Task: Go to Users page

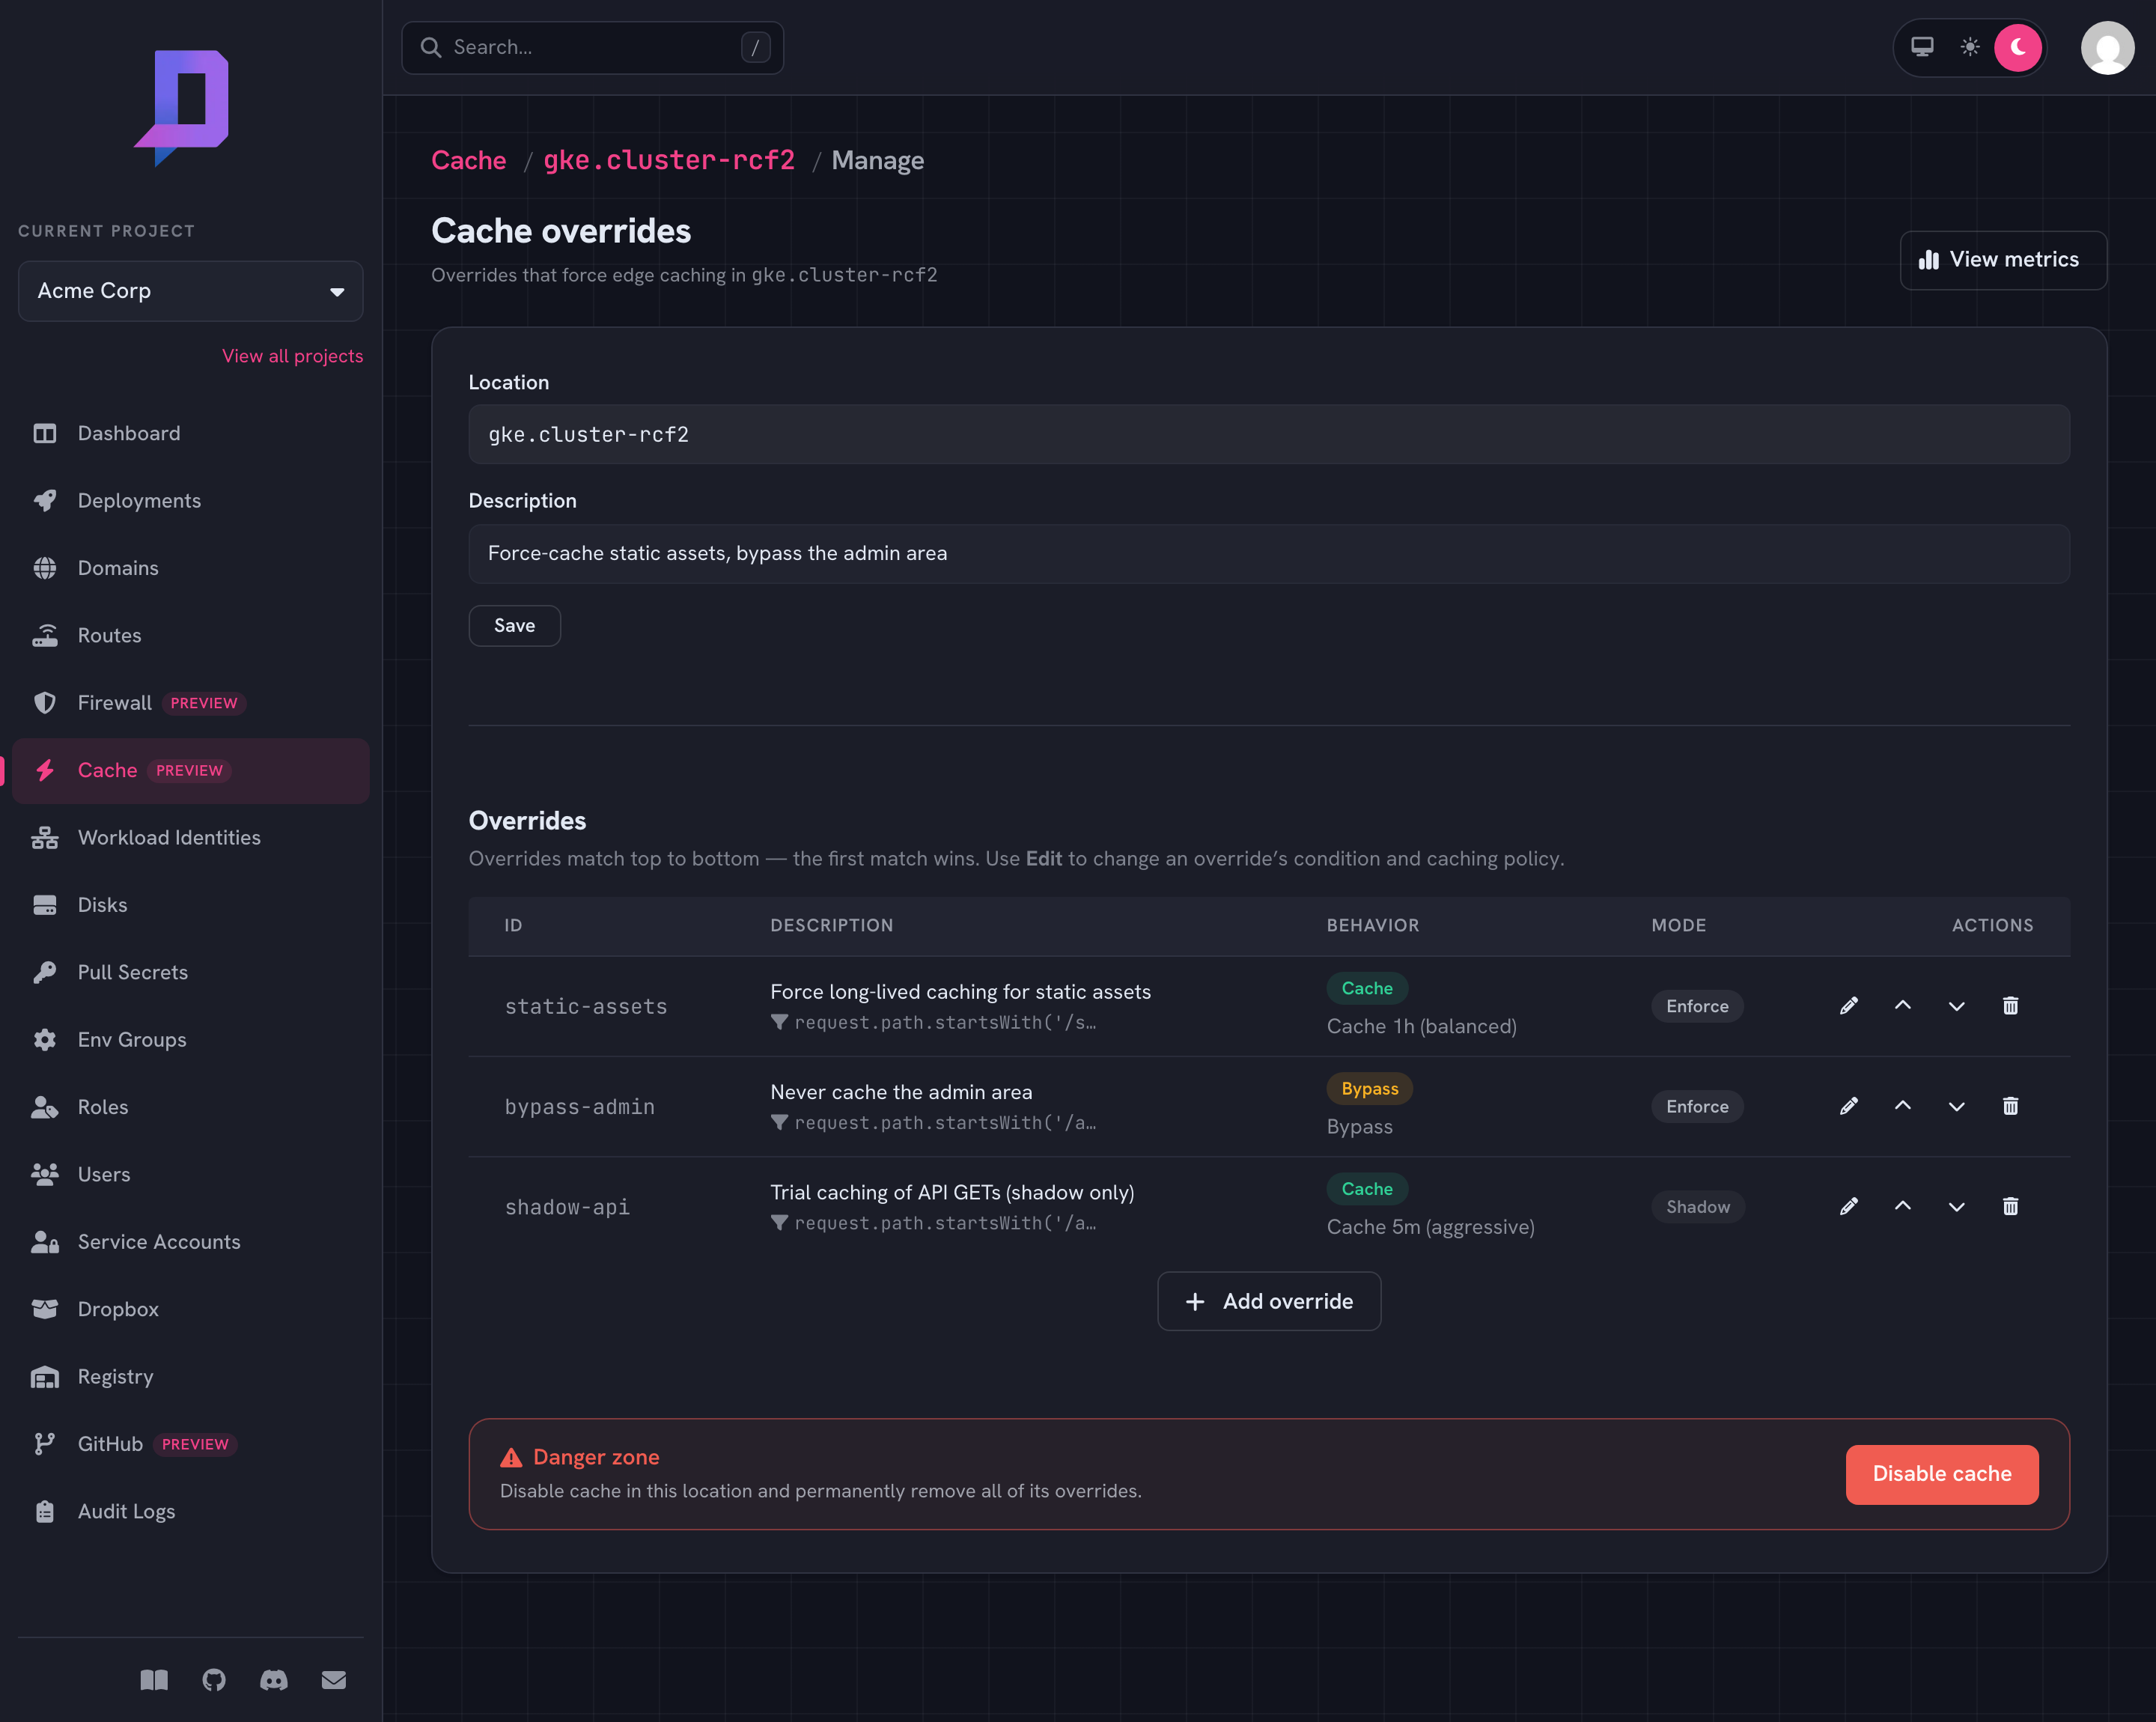Action: [190, 1175]
